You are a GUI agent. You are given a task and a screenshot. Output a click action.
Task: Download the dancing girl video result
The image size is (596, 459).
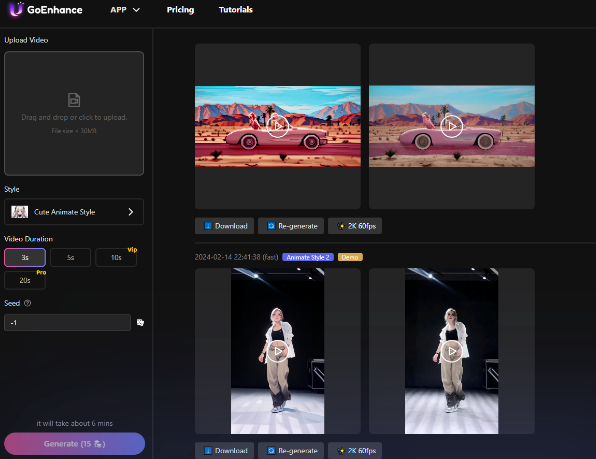pos(224,451)
